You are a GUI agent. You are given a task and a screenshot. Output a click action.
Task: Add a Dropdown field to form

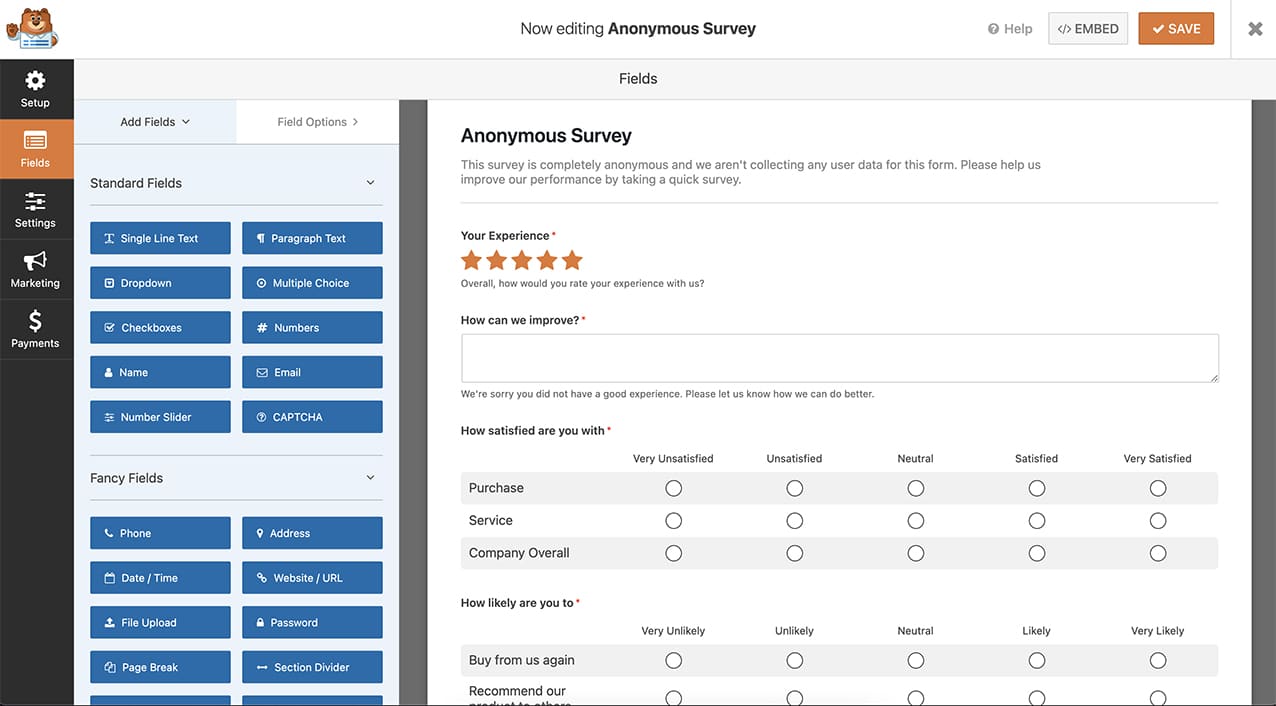[160, 283]
